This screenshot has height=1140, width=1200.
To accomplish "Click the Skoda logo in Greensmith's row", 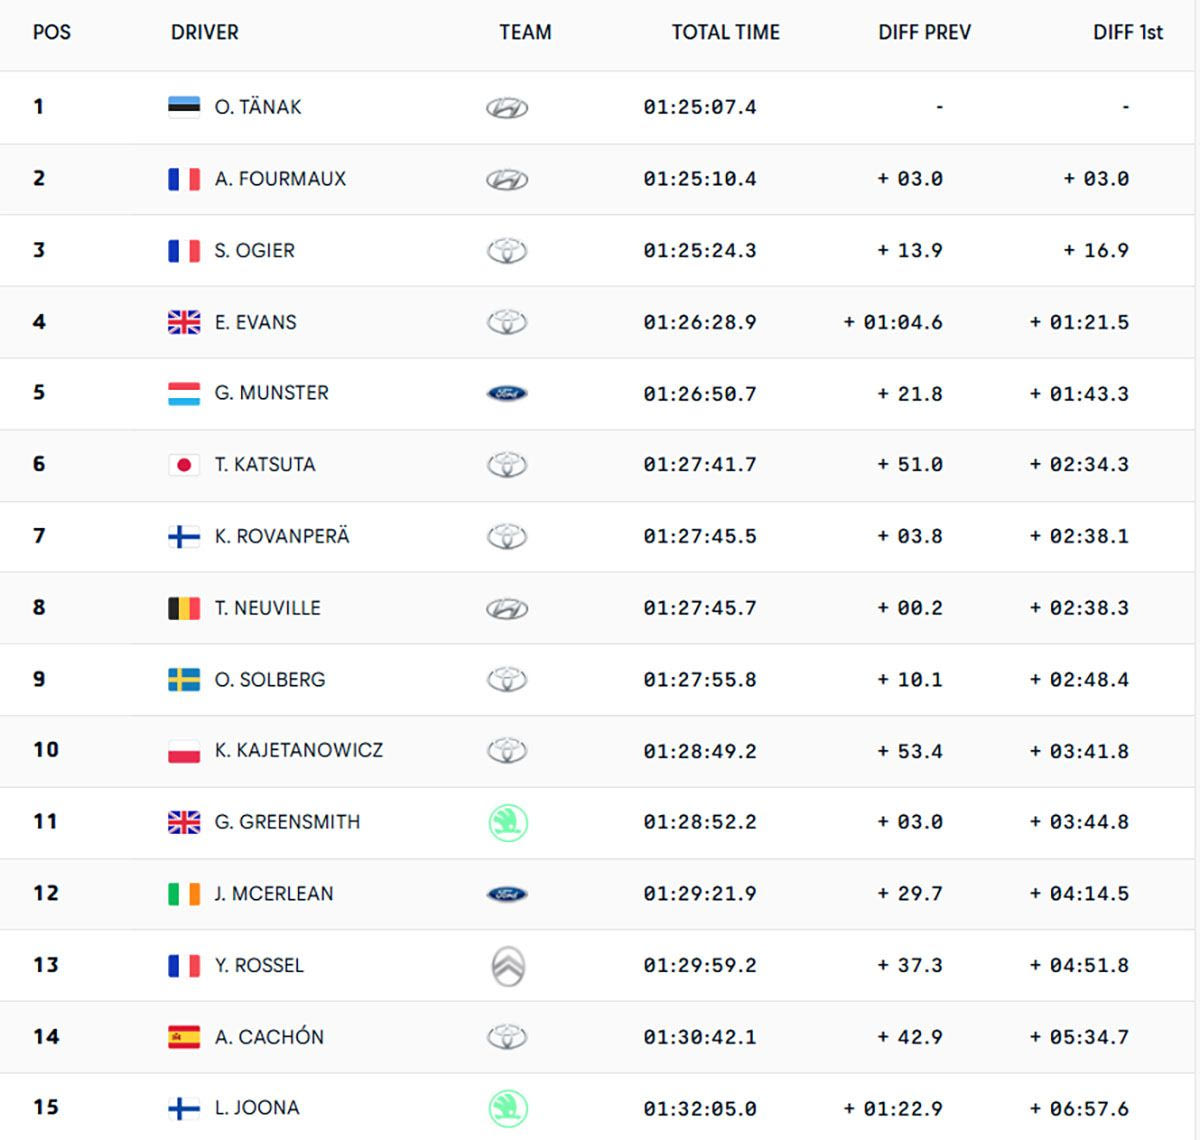I will [x=507, y=823].
